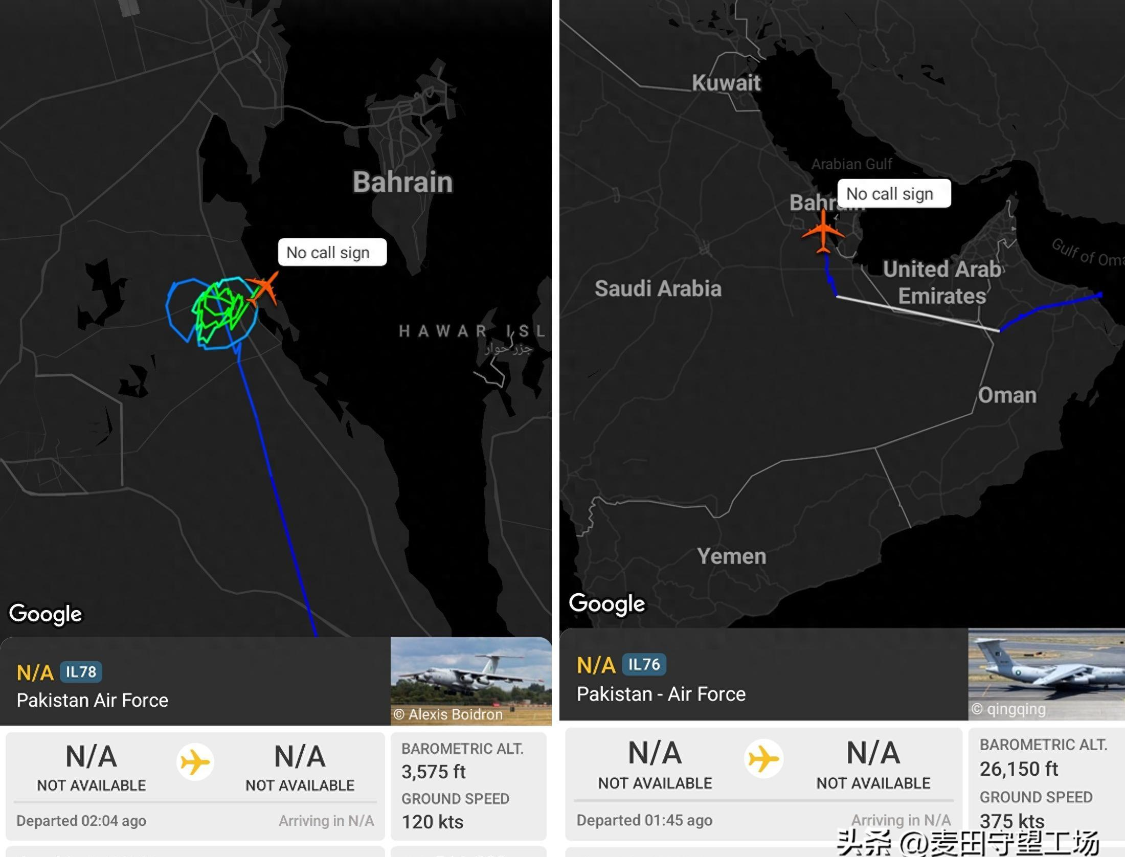Select the Saudi Arabia map label
Screen dimensions: 1125x857
pos(658,289)
